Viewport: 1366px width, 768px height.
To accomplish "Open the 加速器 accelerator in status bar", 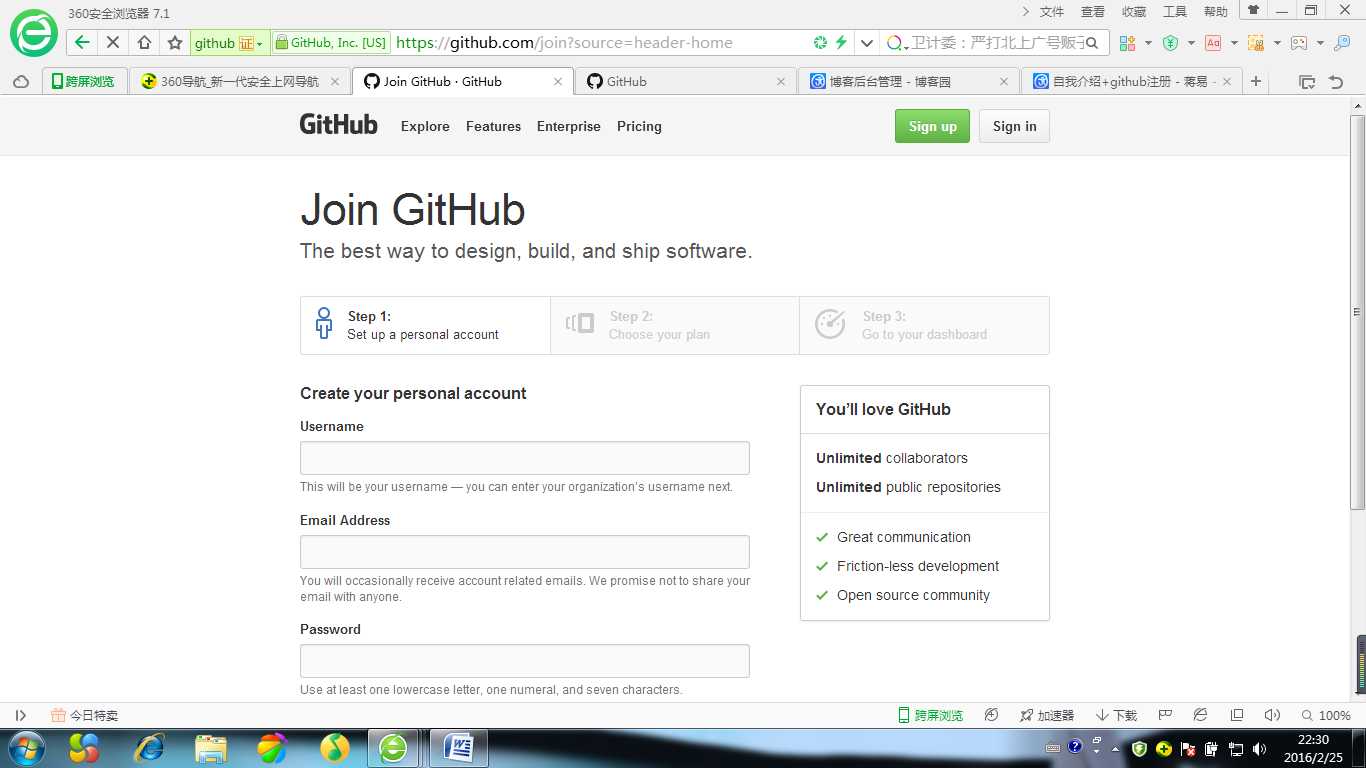I will (x=1046, y=715).
